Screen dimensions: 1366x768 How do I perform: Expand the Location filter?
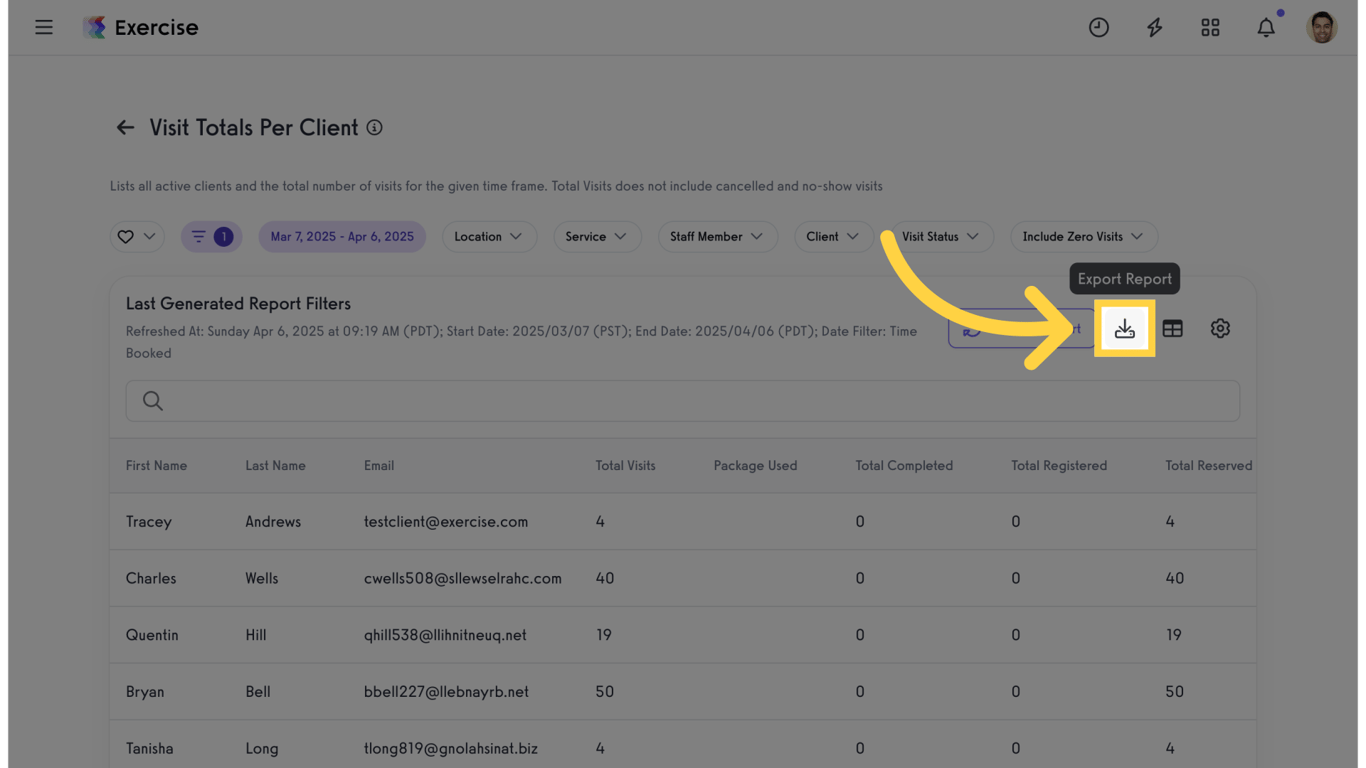[489, 237]
